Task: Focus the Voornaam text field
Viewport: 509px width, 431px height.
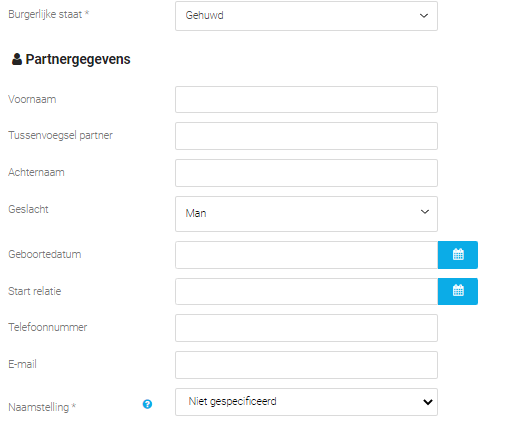Action: click(306, 99)
